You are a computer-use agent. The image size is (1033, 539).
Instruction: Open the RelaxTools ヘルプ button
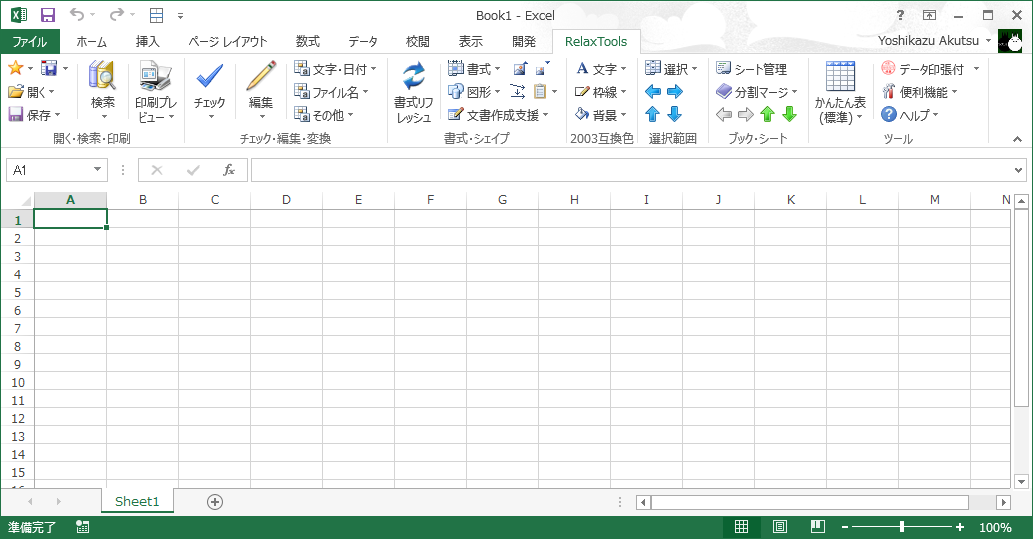[x=910, y=115]
